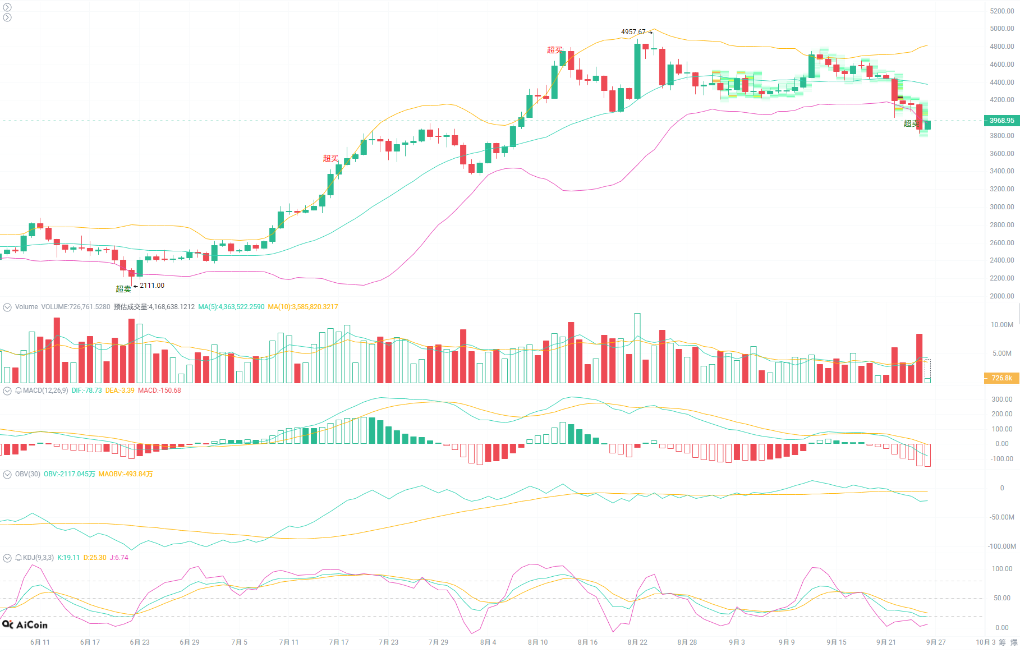Select the Volume indicator name label
1020x650 pixels.
click(27, 307)
